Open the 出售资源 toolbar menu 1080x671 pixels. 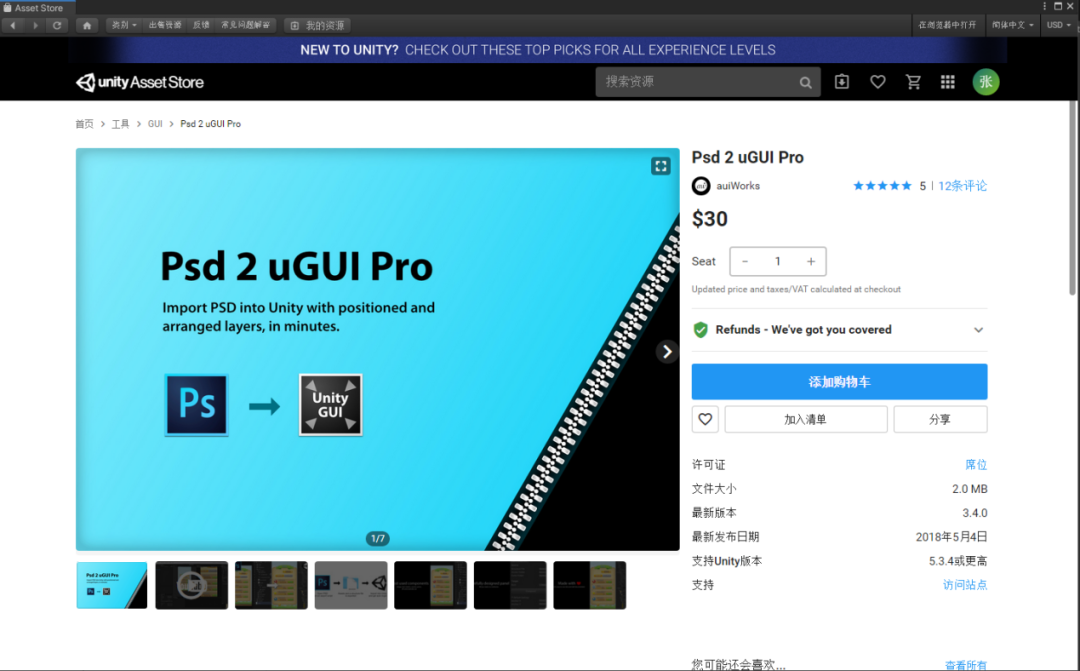(165, 25)
